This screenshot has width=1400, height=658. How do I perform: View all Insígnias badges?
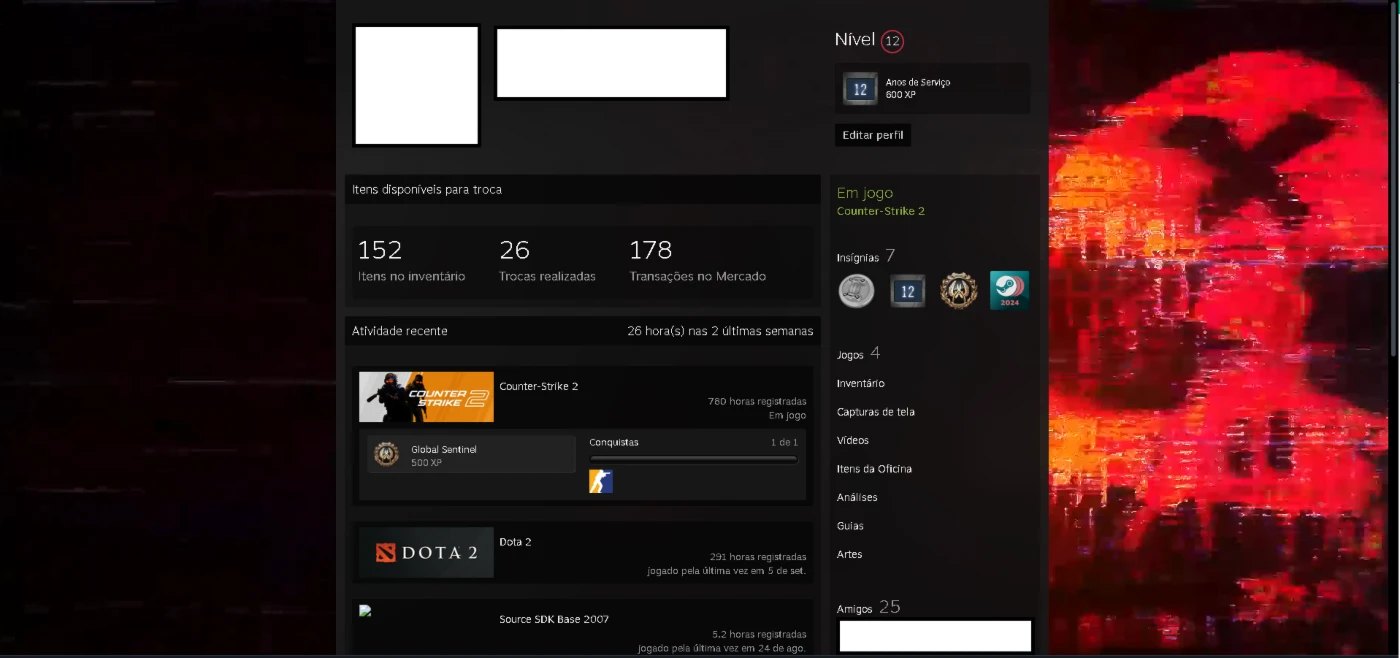point(866,257)
